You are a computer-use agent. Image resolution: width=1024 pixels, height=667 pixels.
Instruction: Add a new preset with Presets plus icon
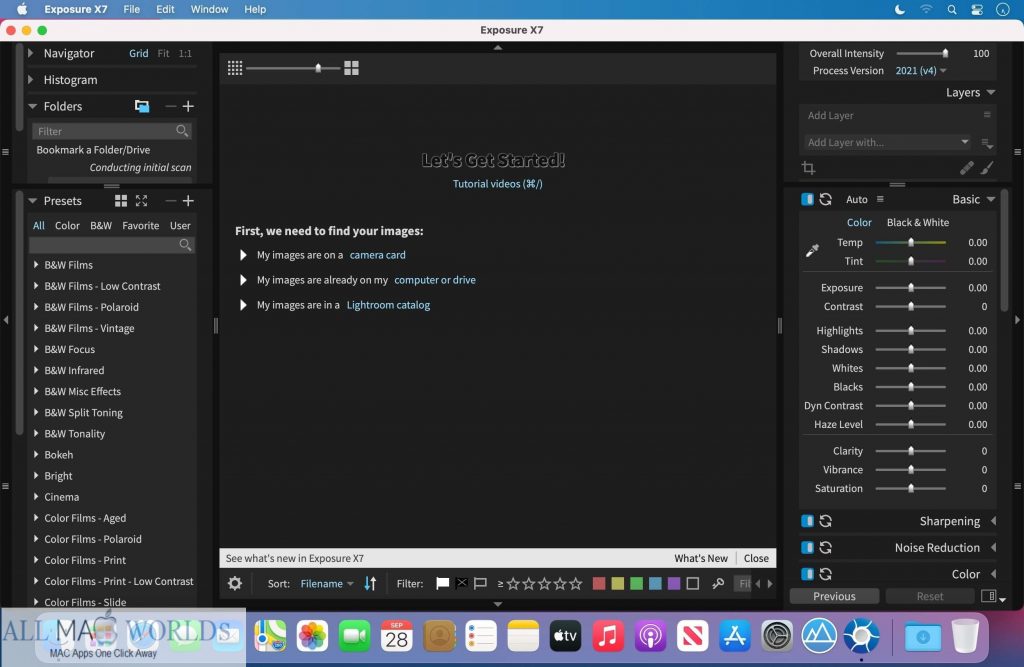pos(188,201)
